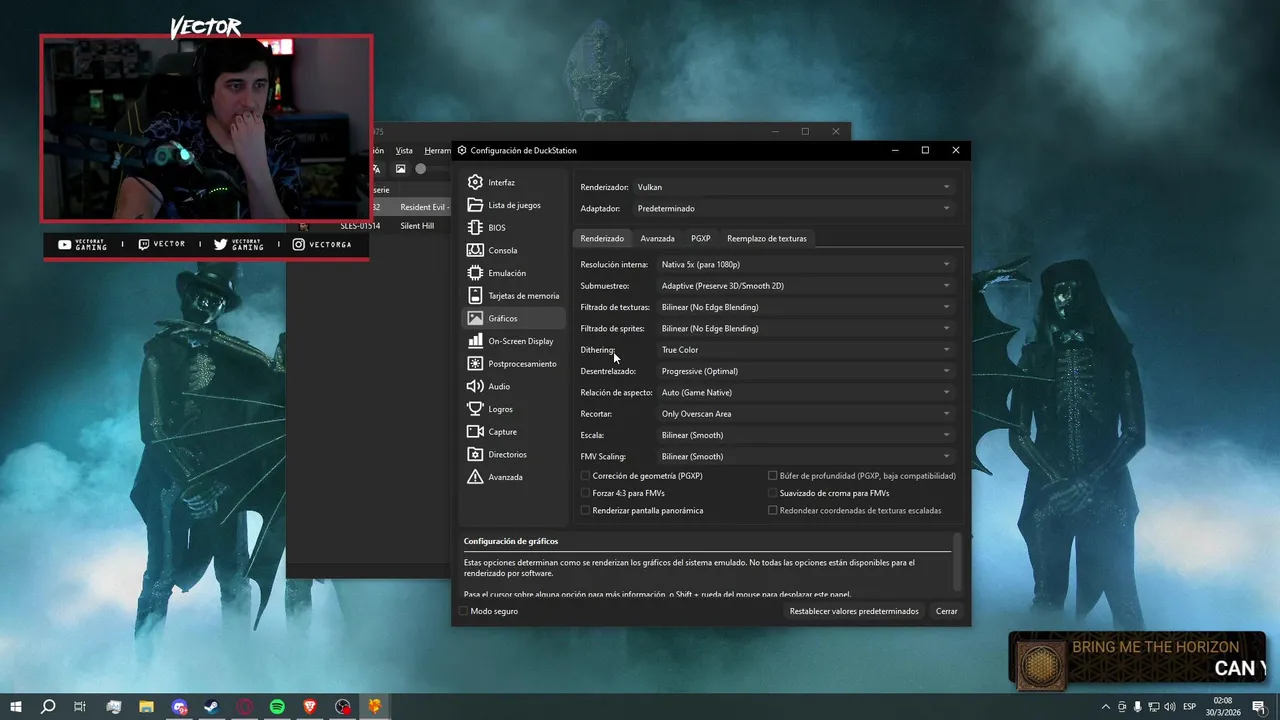Show hidden system tray icons
1280x720 pixels.
(x=1106, y=707)
